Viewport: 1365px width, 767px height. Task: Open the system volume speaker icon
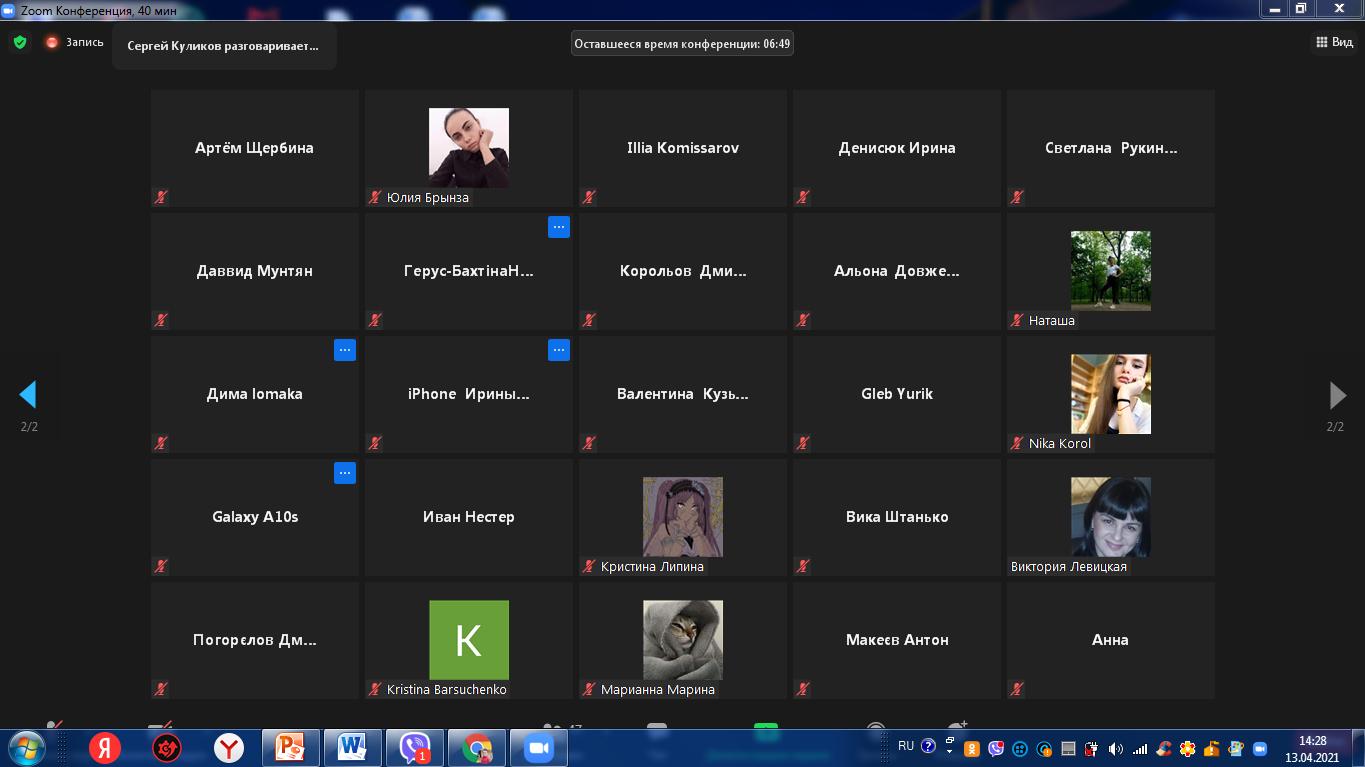pyautogui.click(x=1115, y=749)
